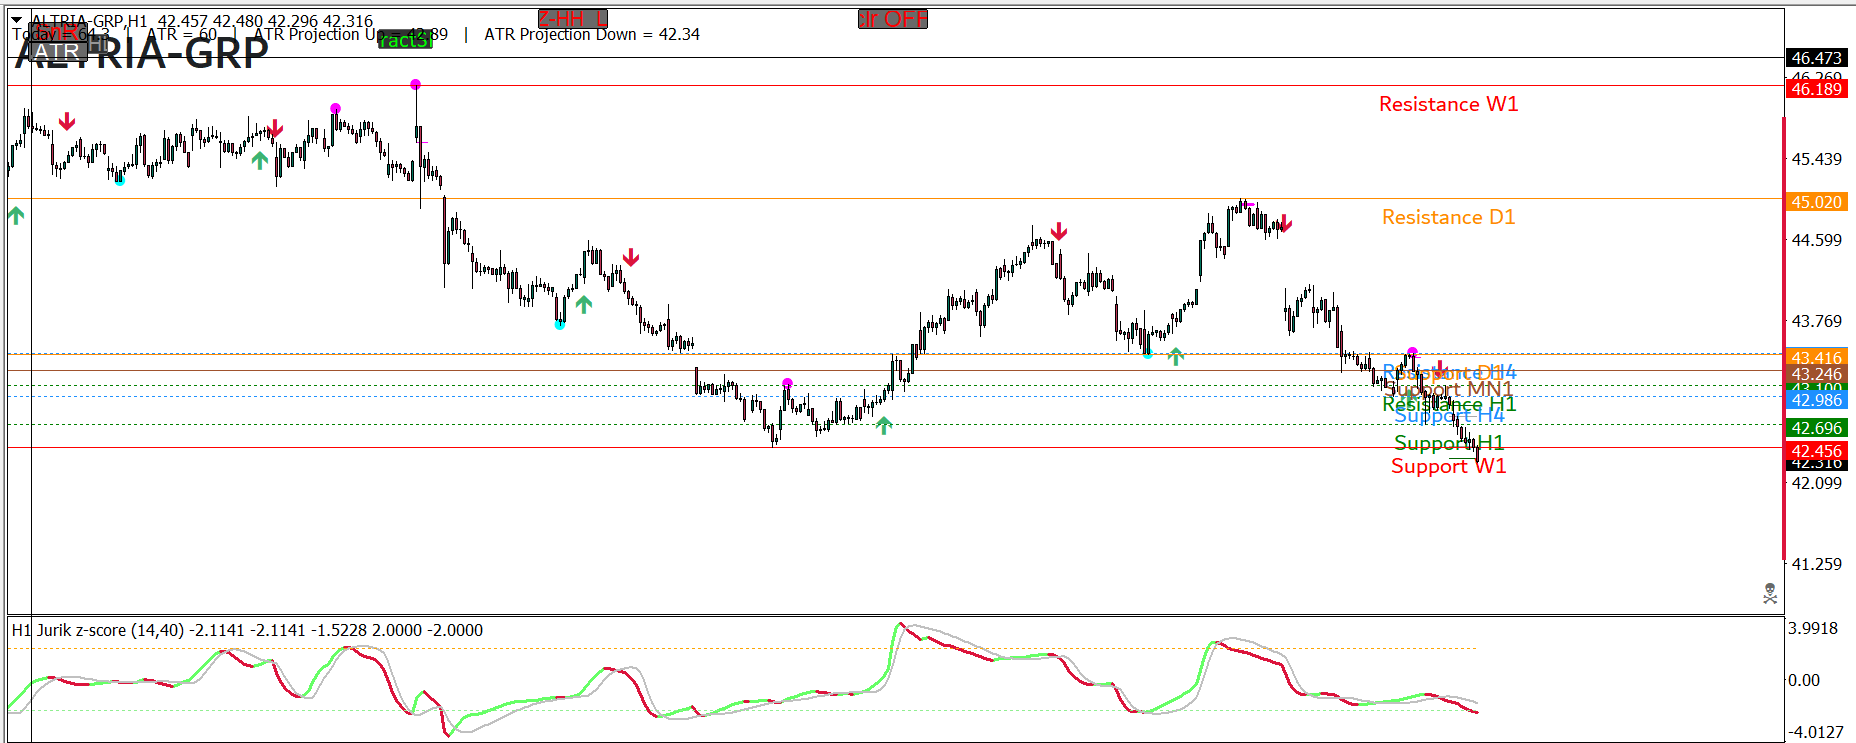Click the blue 42.986 price tag

click(x=1816, y=400)
